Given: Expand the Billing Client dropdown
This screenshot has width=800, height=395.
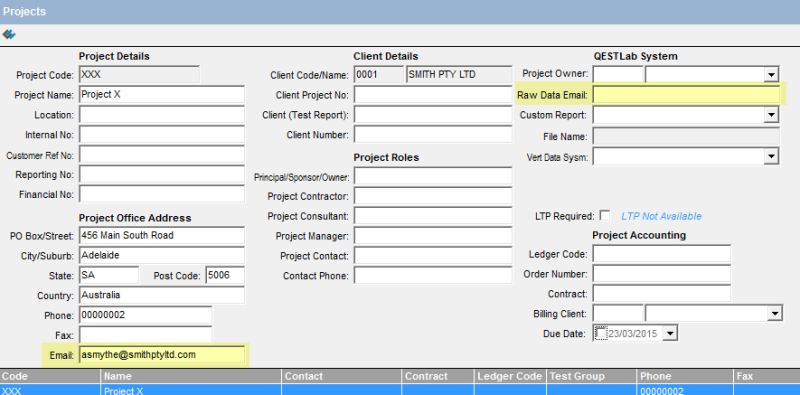Looking at the screenshot, I should pos(775,313).
